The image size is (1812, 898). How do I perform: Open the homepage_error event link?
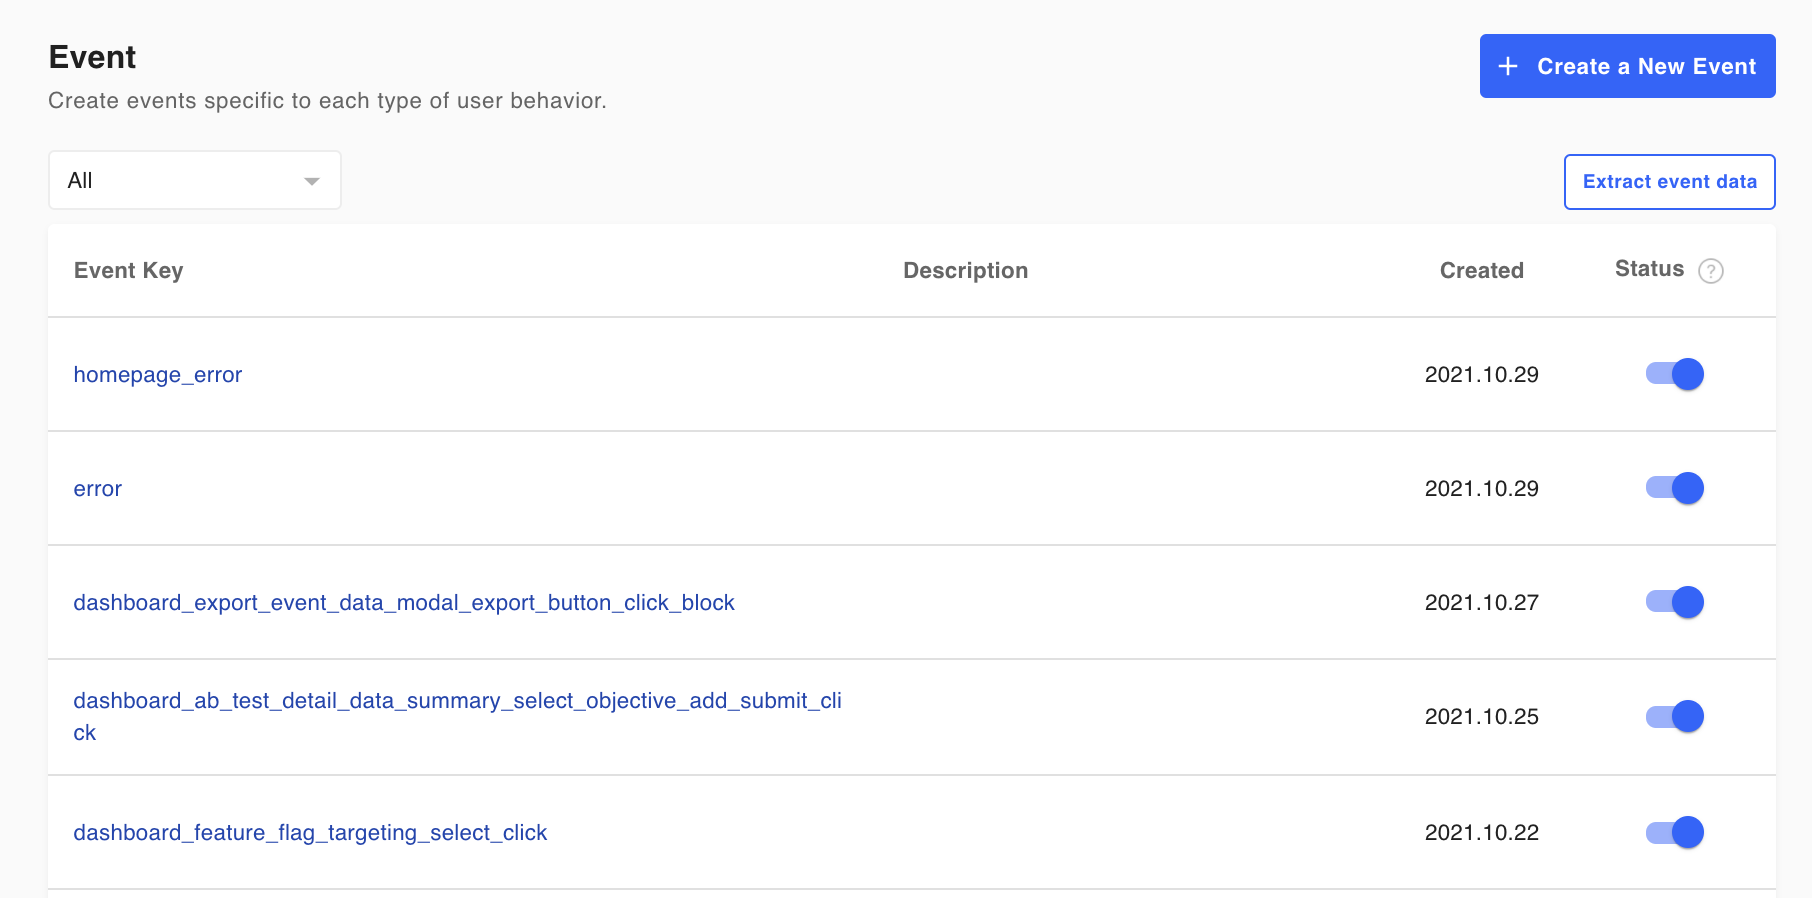click(158, 375)
